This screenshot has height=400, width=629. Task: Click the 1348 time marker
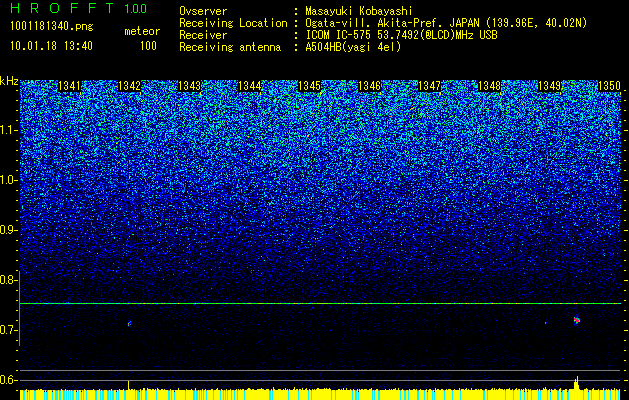489,86
